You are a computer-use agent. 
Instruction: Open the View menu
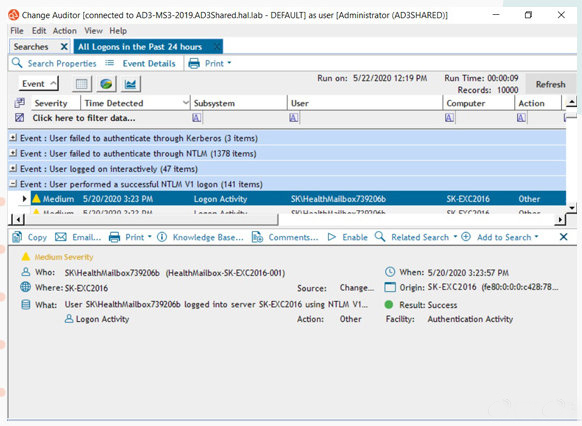(x=93, y=31)
